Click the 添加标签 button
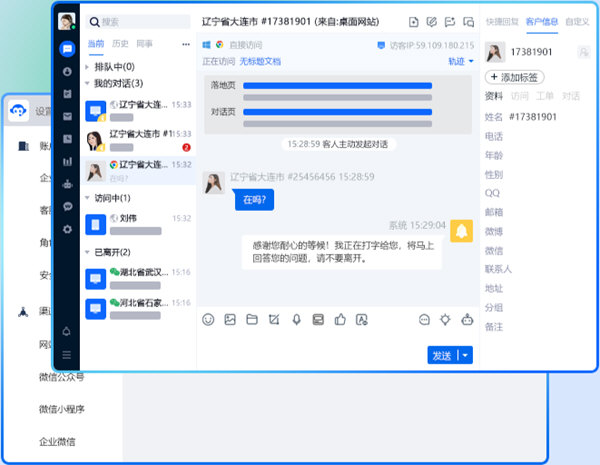 [x=515, y=77]
